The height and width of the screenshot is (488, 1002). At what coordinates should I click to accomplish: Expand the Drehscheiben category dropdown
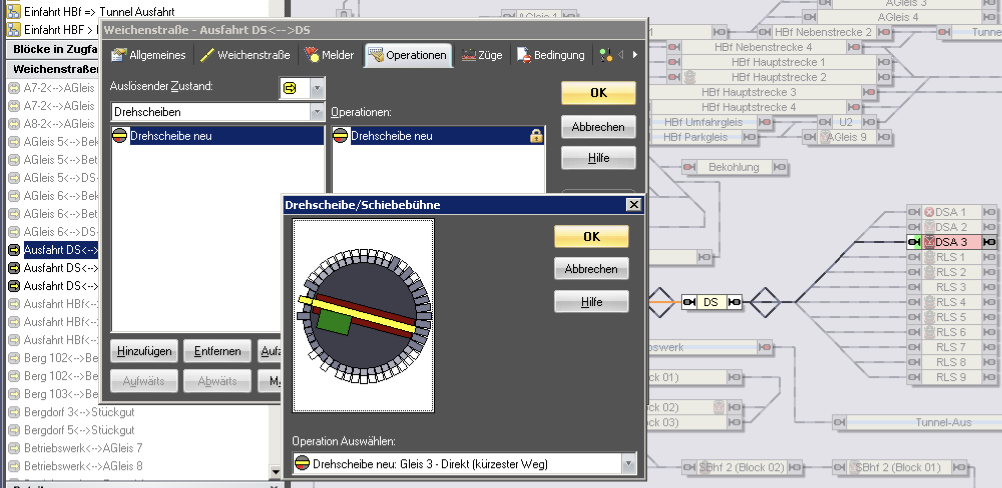(x=317, y=112)
